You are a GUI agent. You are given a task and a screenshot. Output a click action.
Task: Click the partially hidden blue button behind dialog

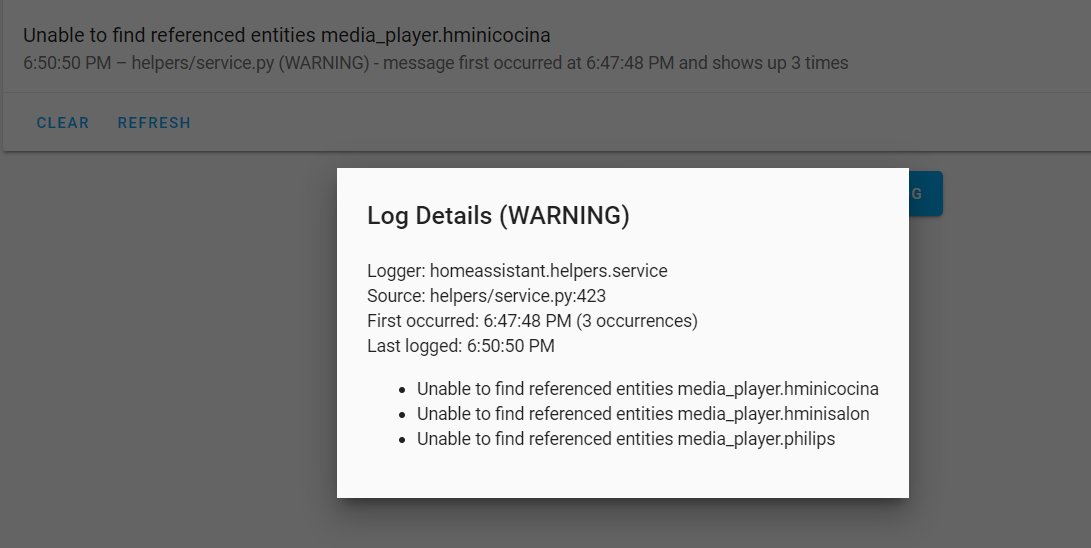coord(925,193)
